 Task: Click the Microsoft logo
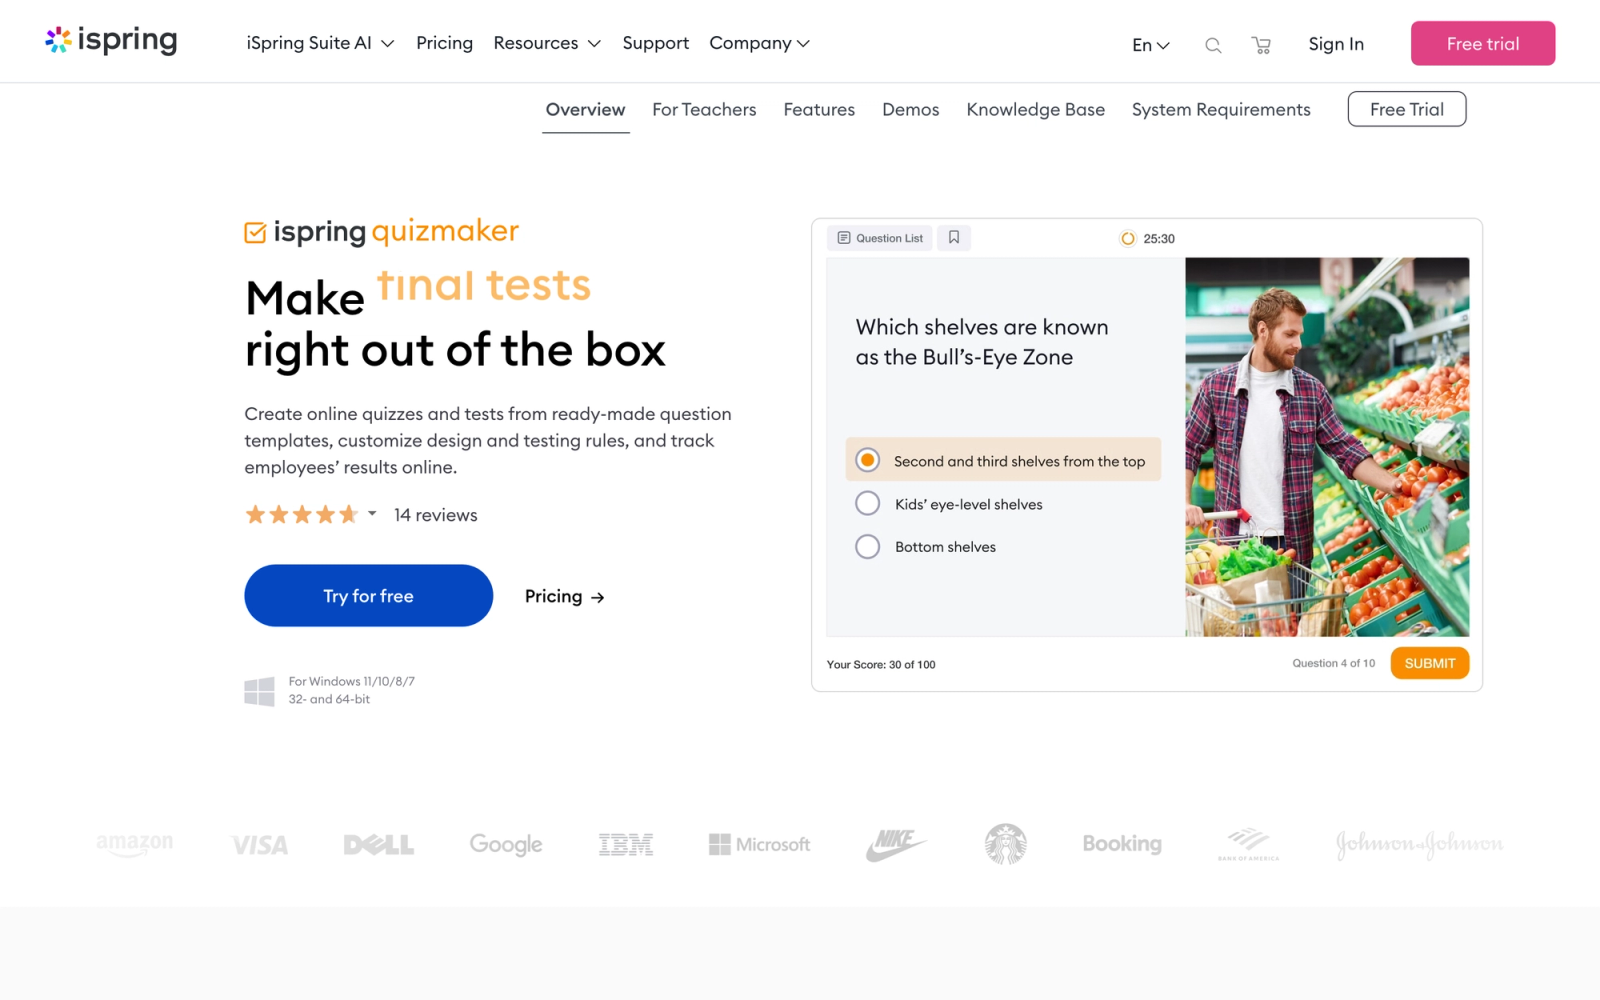coord(760,845)
